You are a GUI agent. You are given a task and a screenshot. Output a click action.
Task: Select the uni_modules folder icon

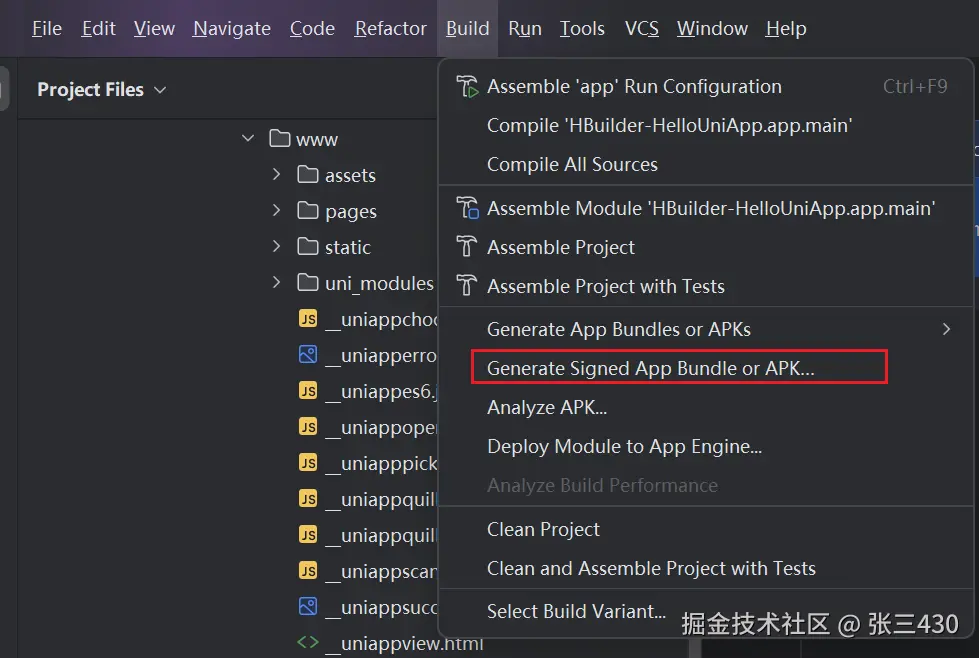[x=308, y=283]
